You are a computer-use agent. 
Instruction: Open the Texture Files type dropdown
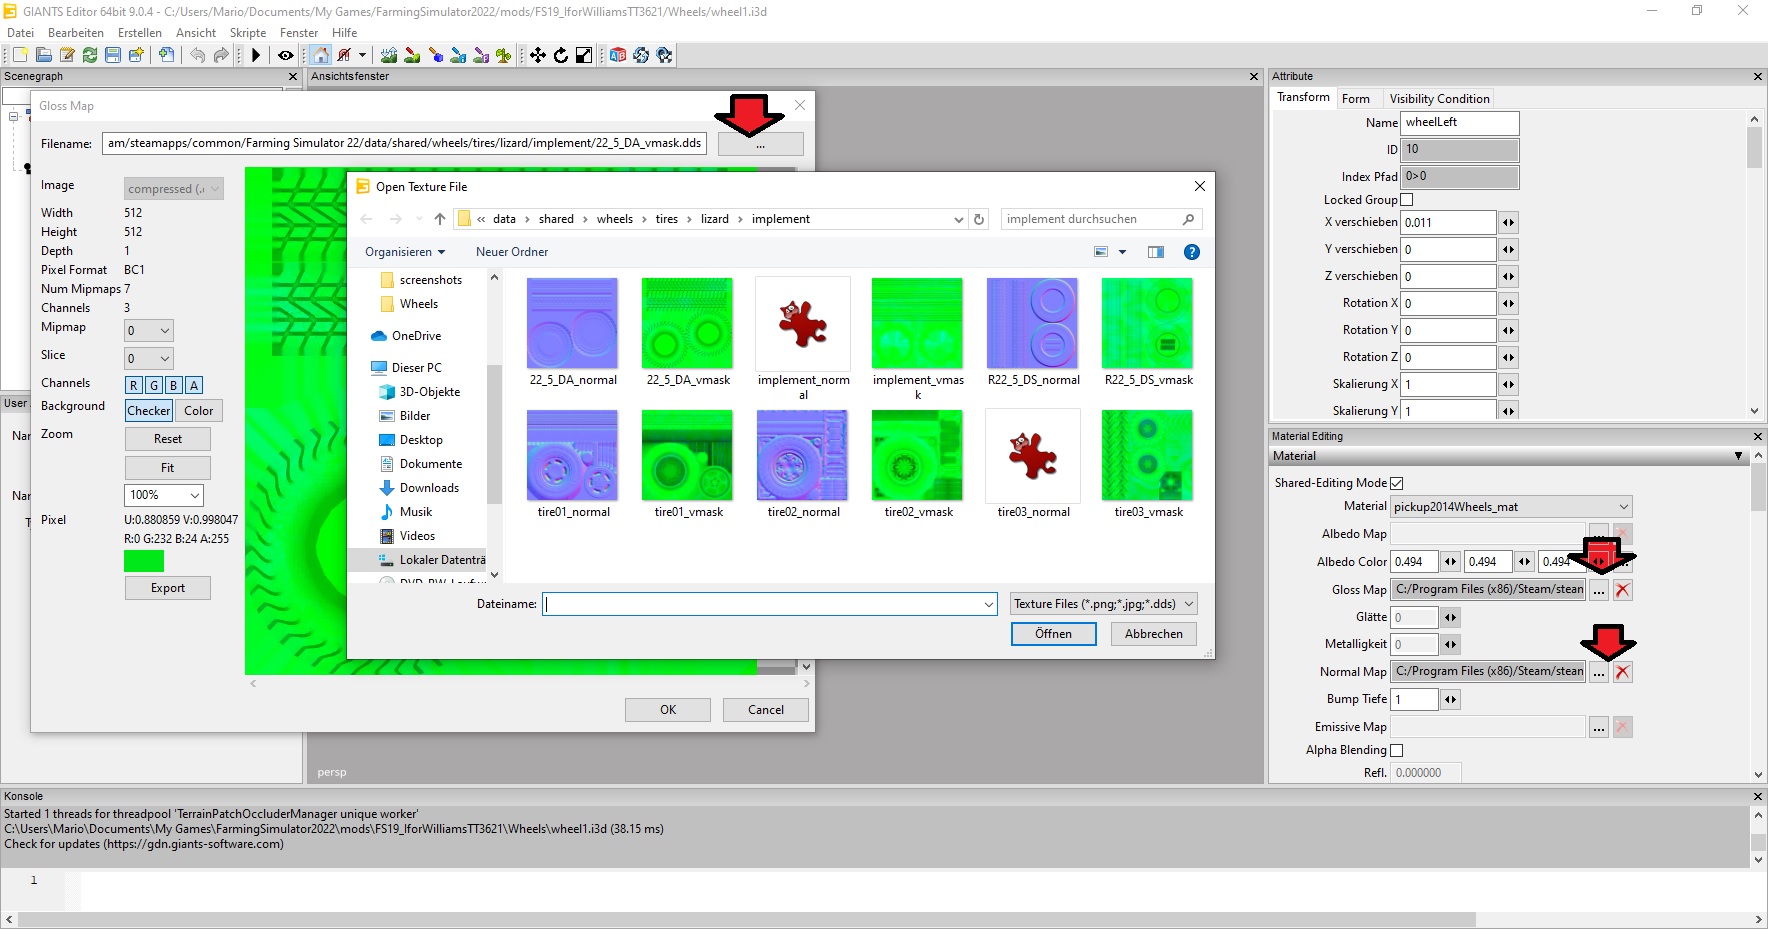click(x=1104, y=604)
